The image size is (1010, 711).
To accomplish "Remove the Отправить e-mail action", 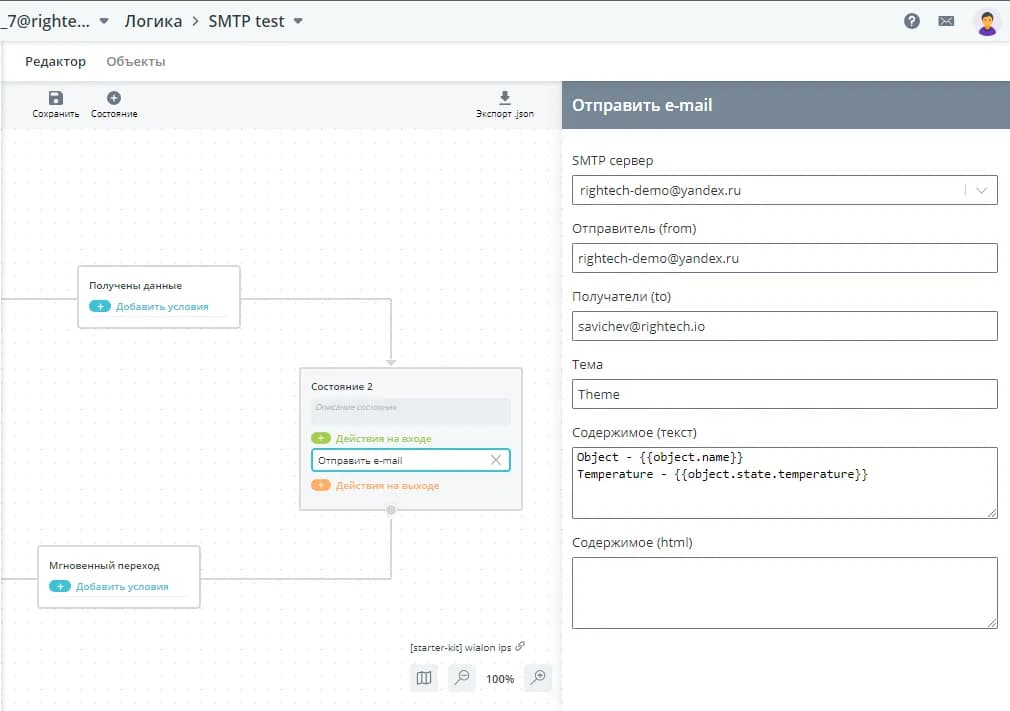I will (x=495, y=460).
